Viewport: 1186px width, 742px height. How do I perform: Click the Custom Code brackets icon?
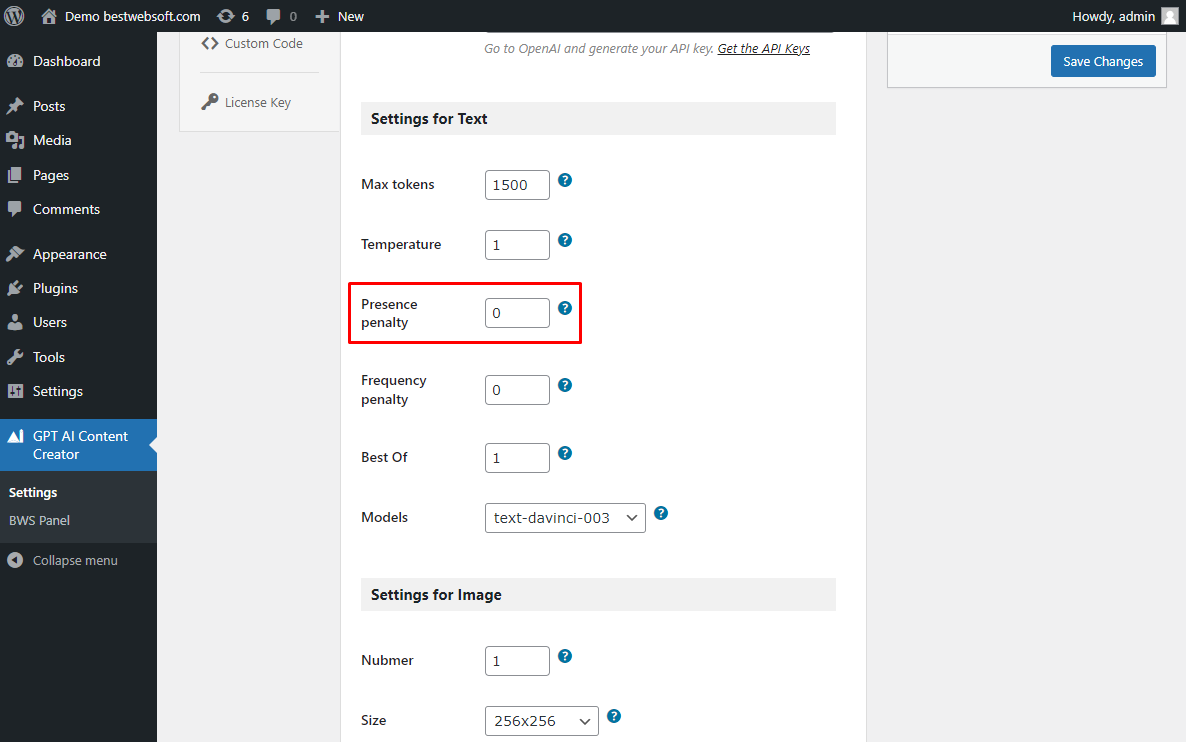click(x=210, y=44)
